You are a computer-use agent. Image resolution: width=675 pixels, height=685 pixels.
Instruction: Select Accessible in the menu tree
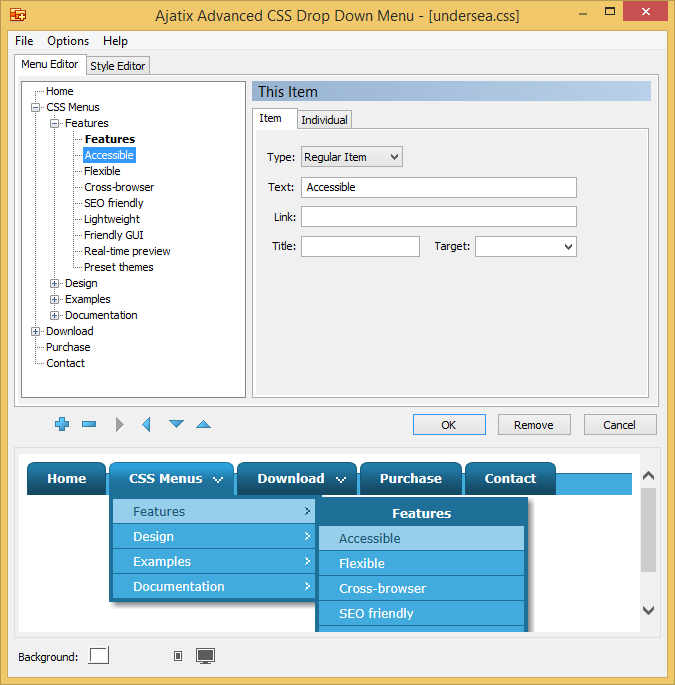(109, 155)
